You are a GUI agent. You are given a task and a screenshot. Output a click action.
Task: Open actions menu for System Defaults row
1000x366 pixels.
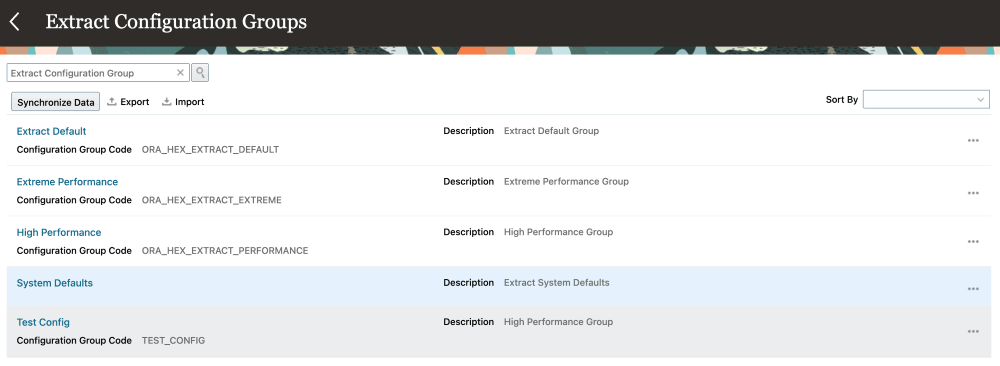pyautogui.click(x=973, y=289)
